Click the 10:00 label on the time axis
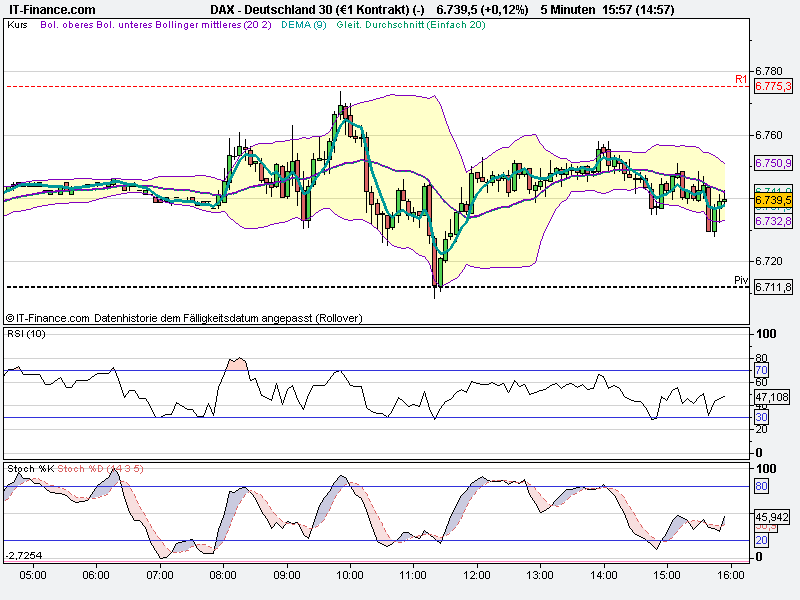This screenshot has width=800, height=600. (349, 577)
